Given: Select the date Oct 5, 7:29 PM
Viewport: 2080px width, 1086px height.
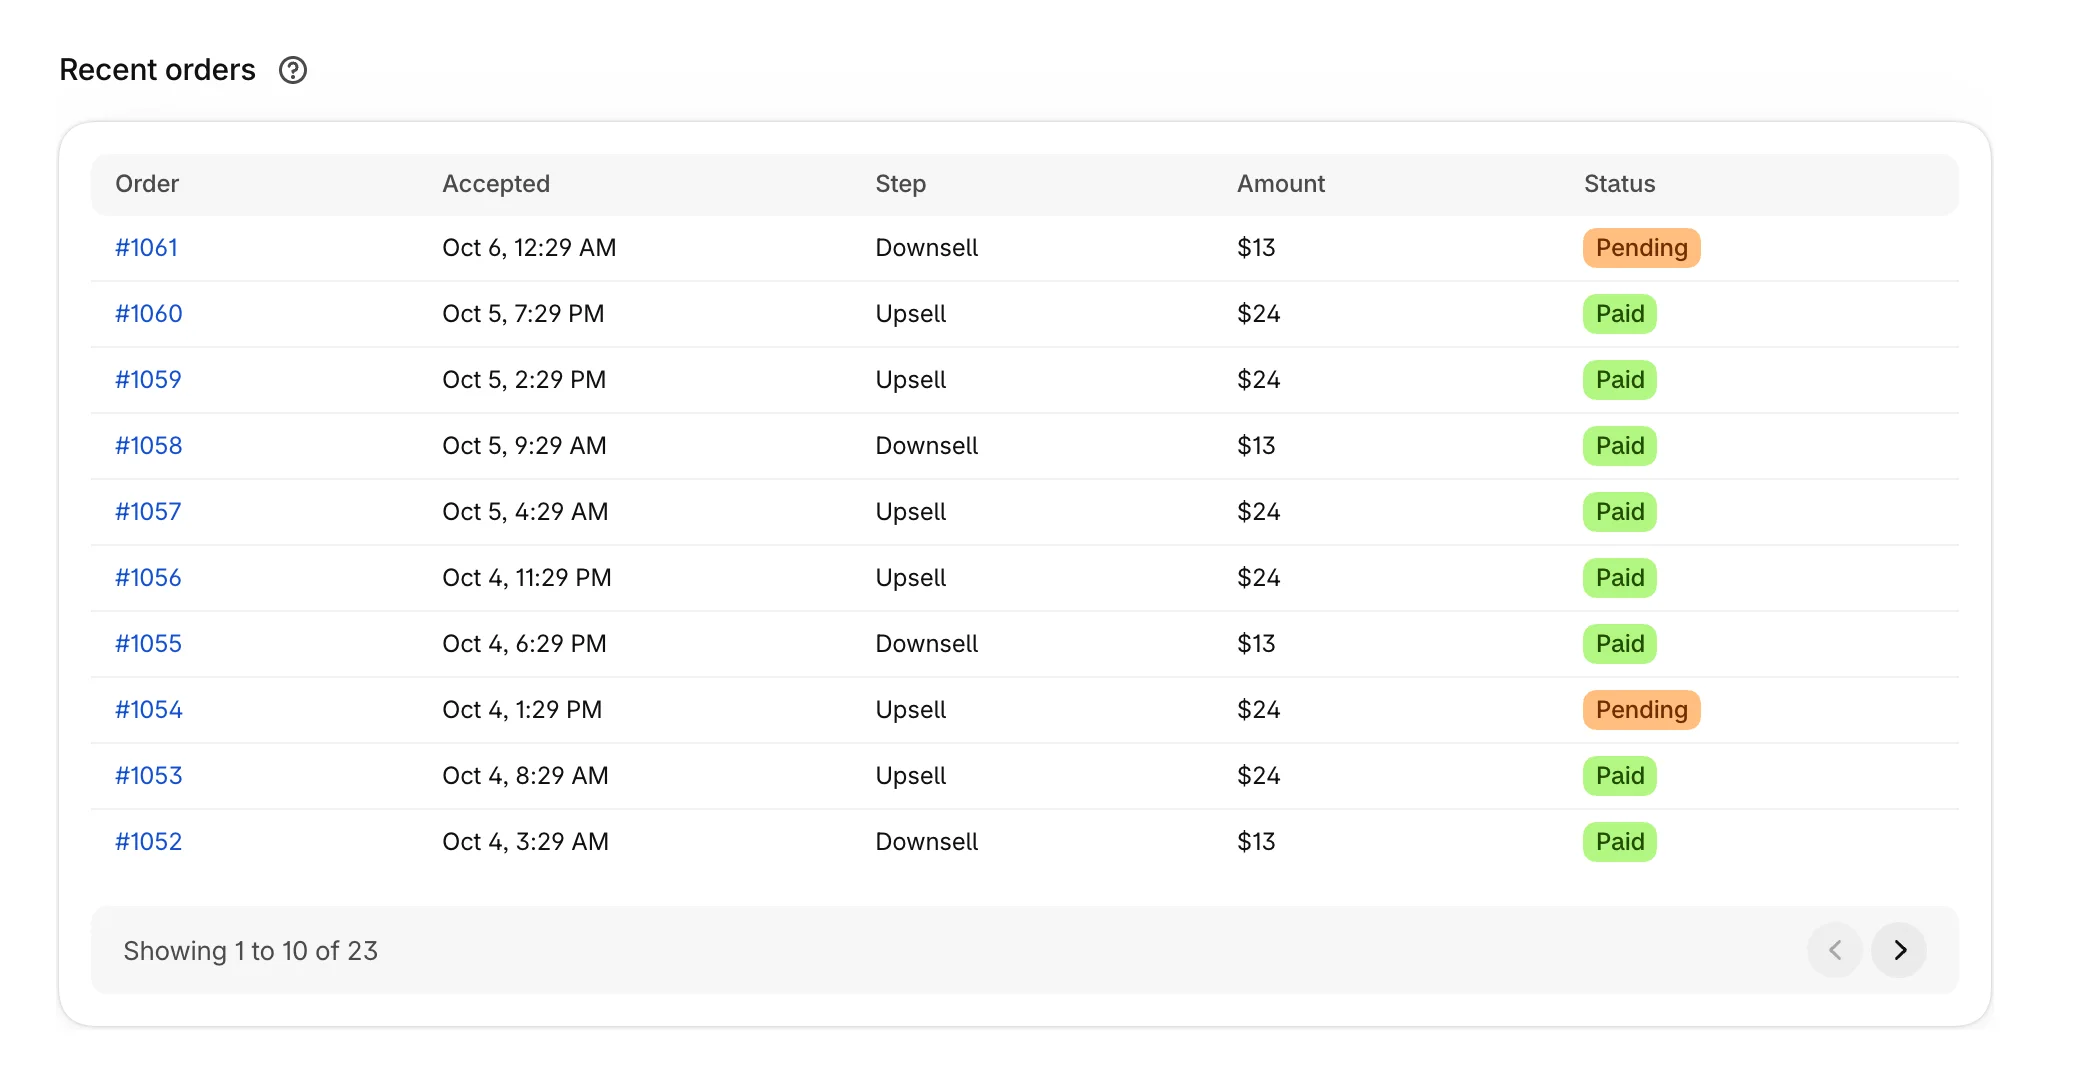Looking at the screenshot, I should tap(523, 314).
